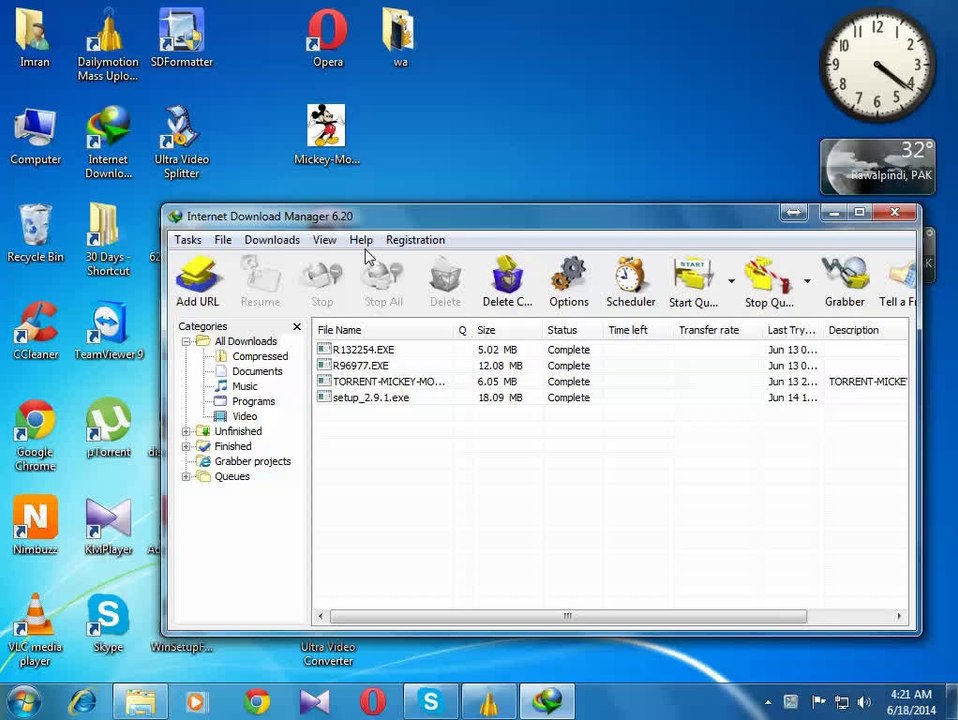
Task: Open the Downloads menu
Action: click(x=272, y=240)
